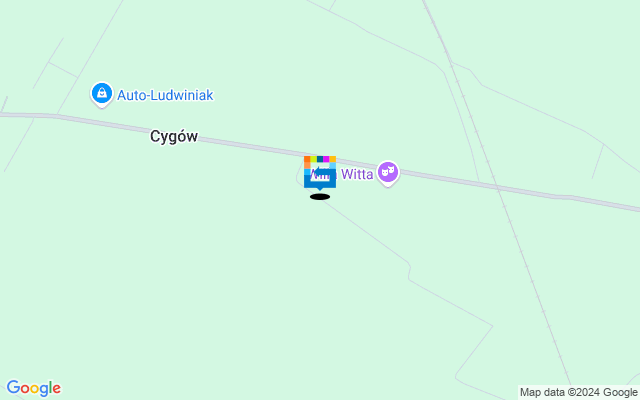Pick the lime-yellow square on the marker
This screenshot has height=400, width=640.
tap(313, 159)
